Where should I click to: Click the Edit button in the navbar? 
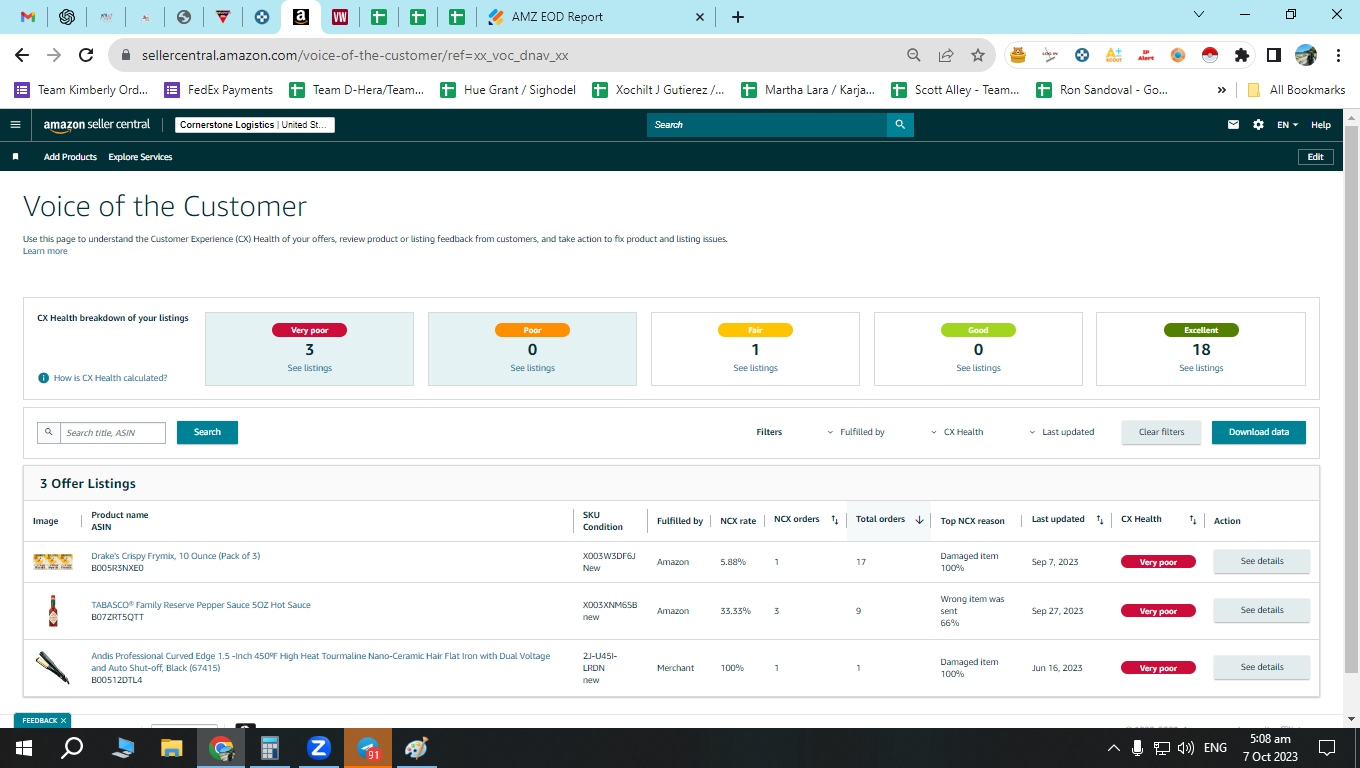click(x=1315, y=157)
